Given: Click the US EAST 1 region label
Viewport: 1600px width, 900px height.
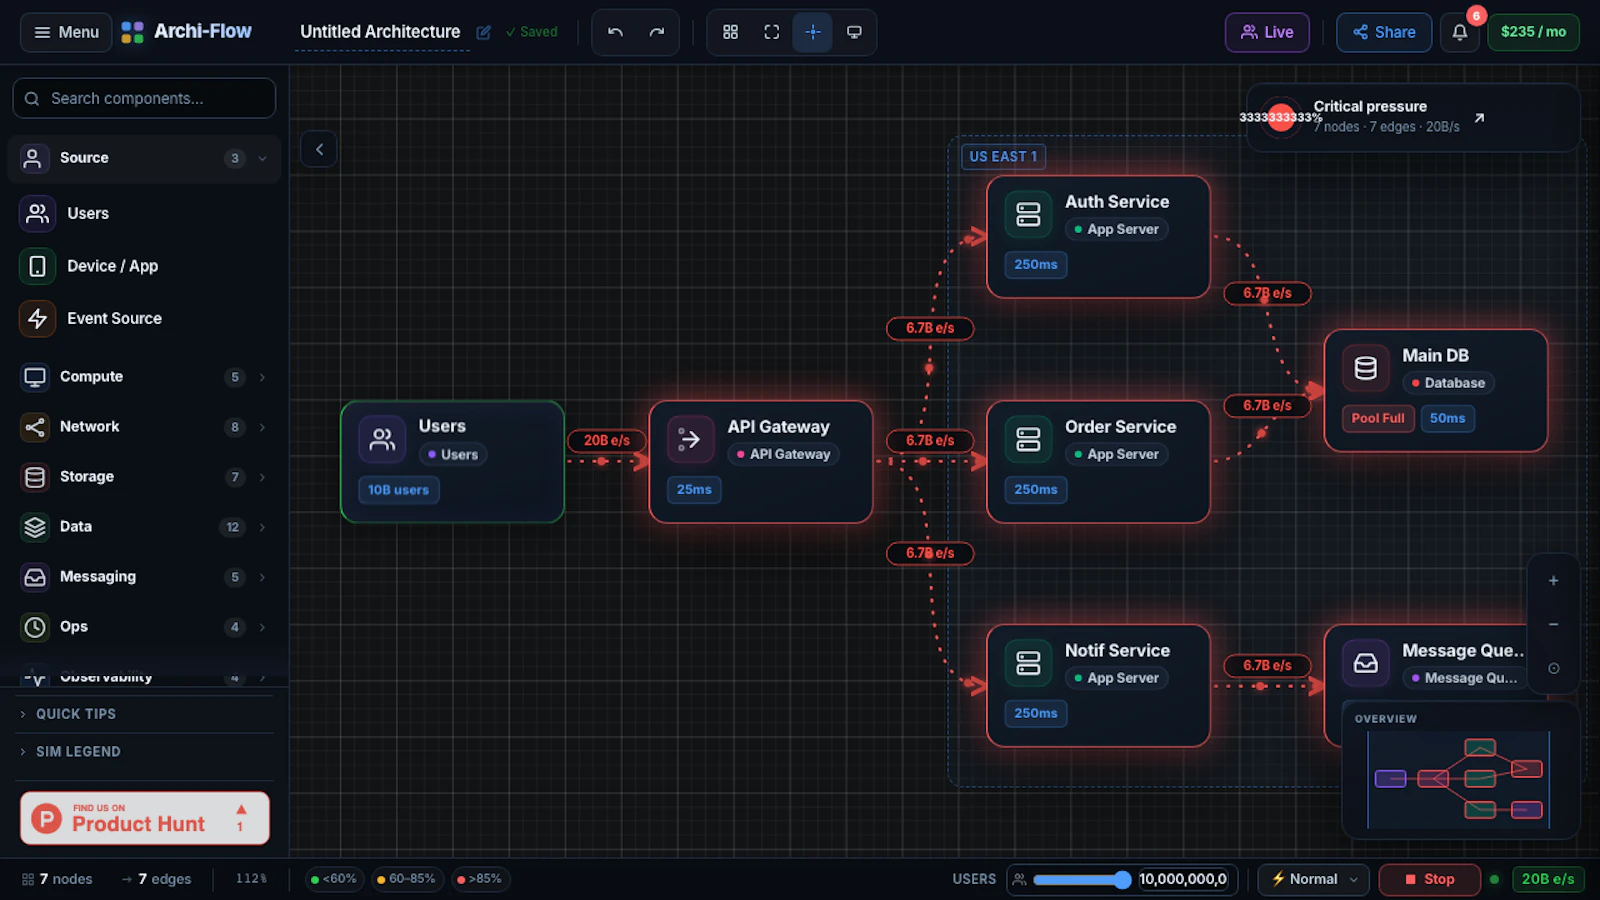Looking at the screenshot, I should [x=1003, y=156].
